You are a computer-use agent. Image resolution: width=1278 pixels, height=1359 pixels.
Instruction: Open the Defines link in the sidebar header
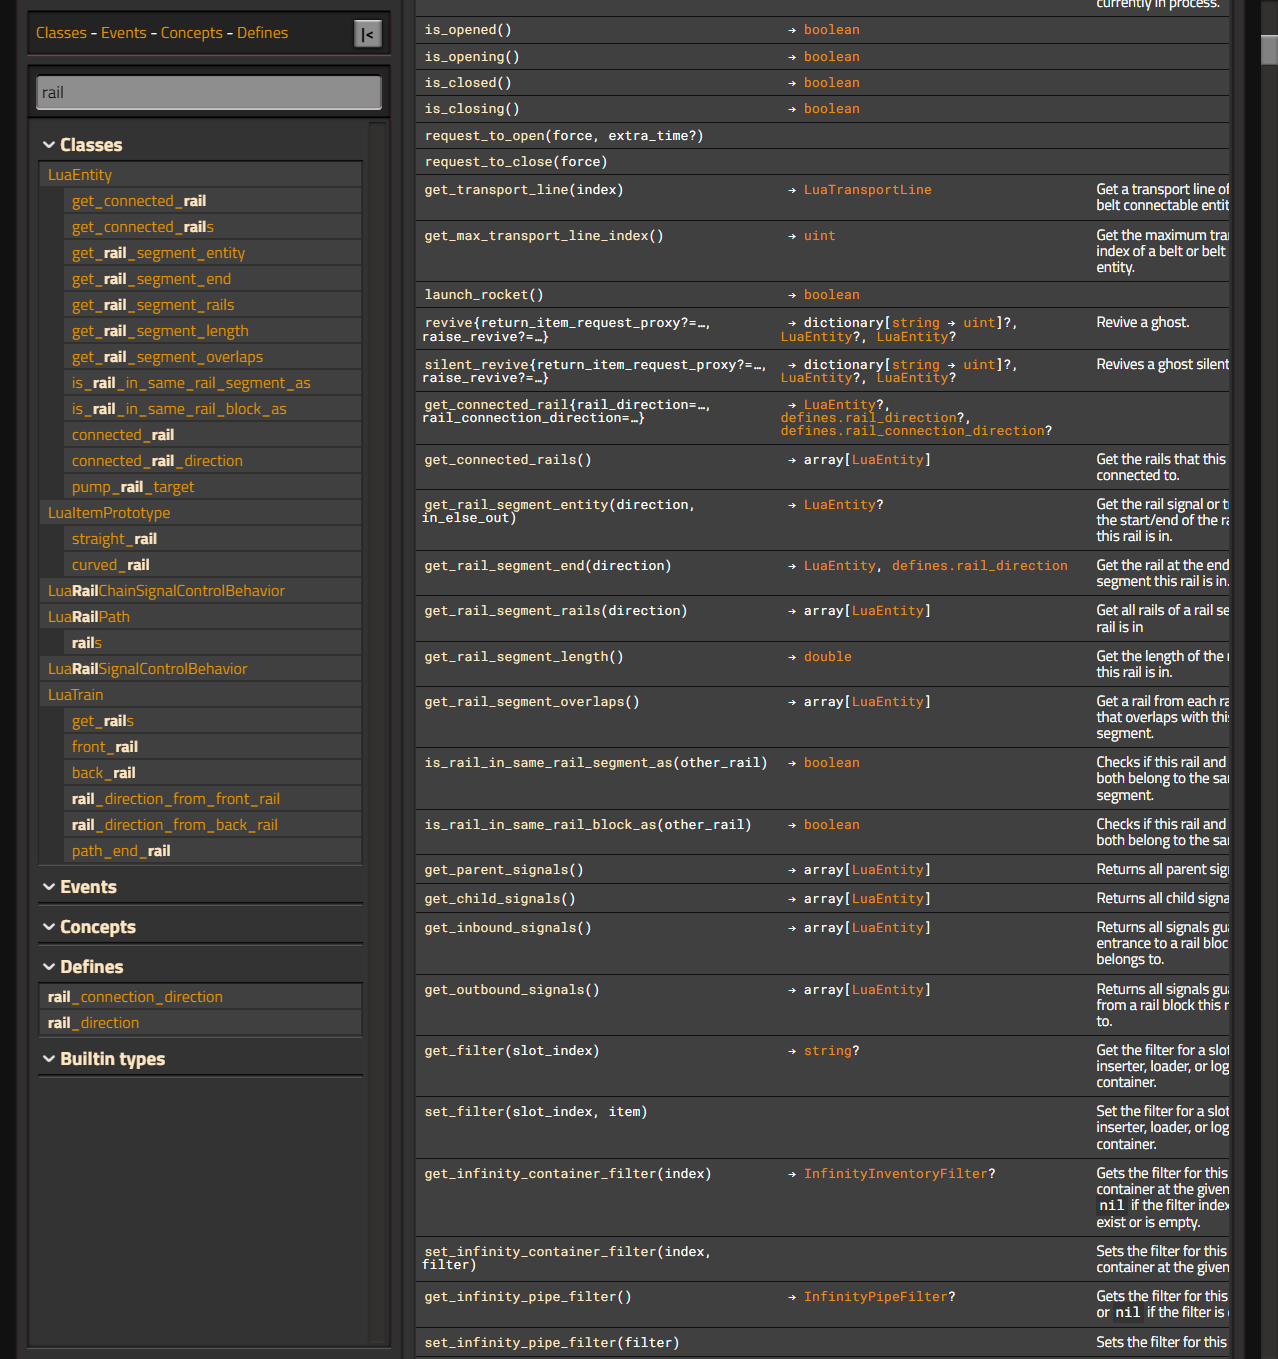(x=262, y=33)
